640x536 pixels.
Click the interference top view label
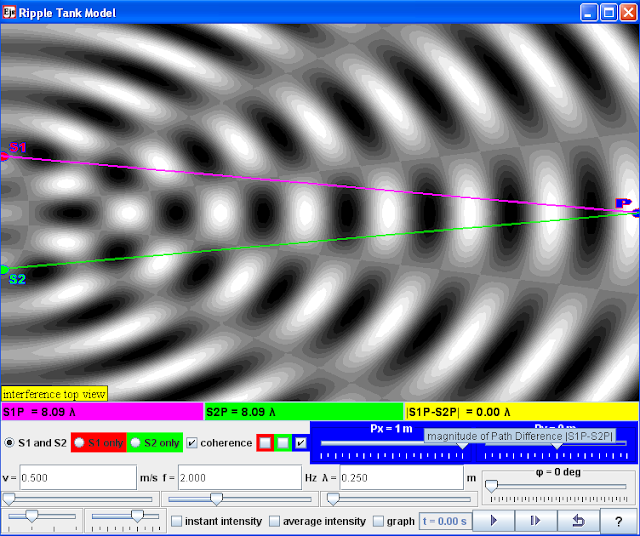54,394
